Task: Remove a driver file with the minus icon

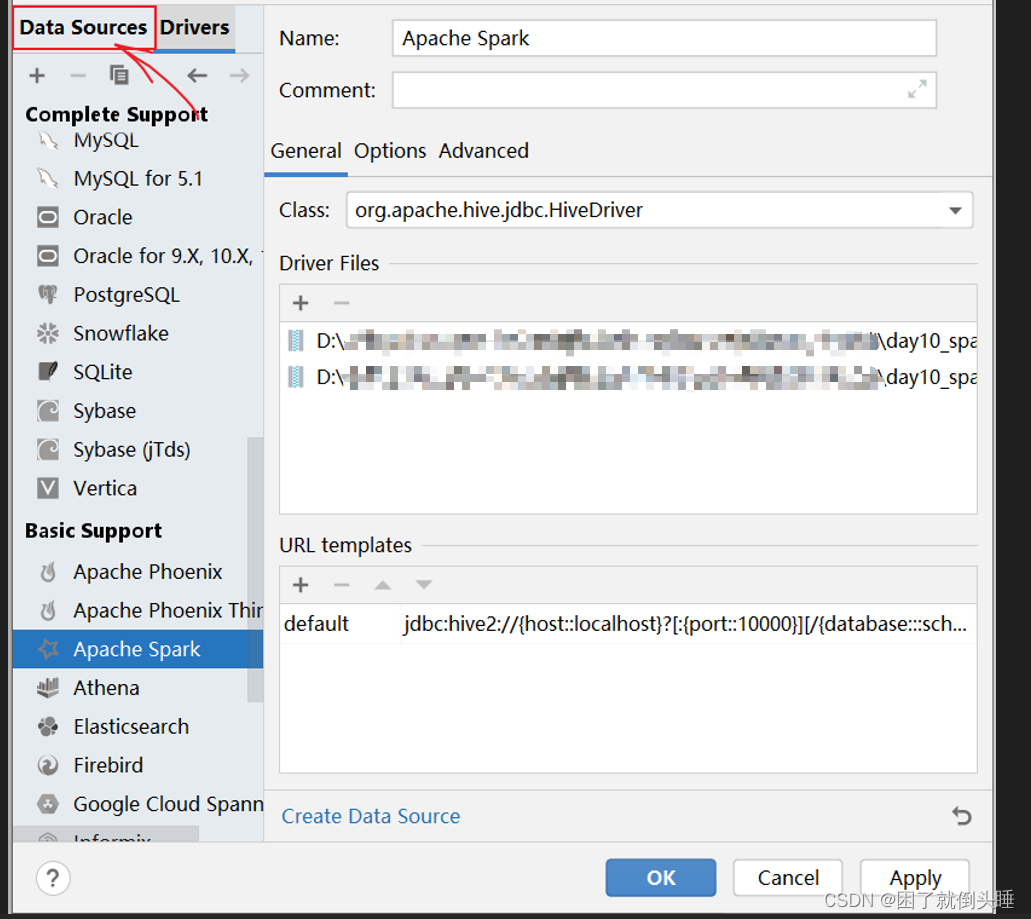Action: (x=341, y=302)
